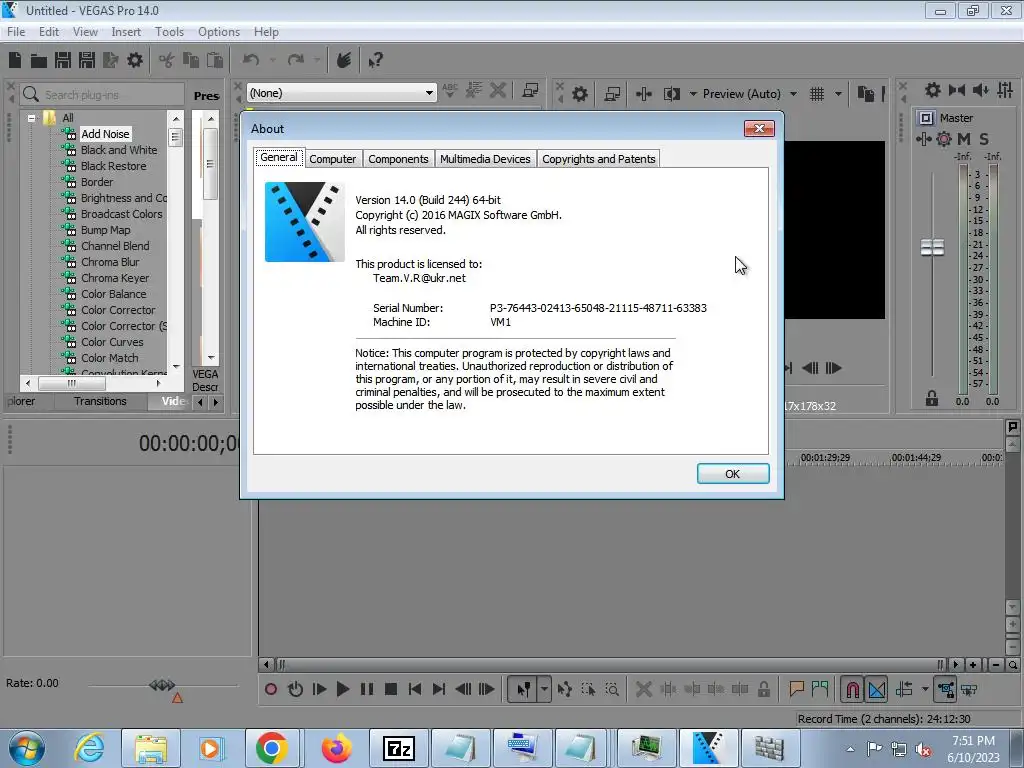The height and width of the screenshot is (768, 1024).
Task: Open the File menu
Action: [16, 31]
